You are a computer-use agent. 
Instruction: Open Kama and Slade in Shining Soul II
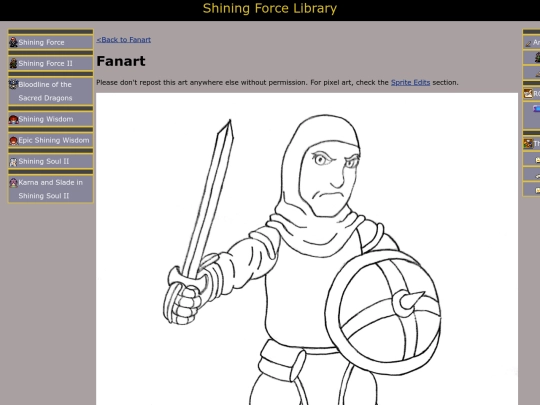coord(51,189)
